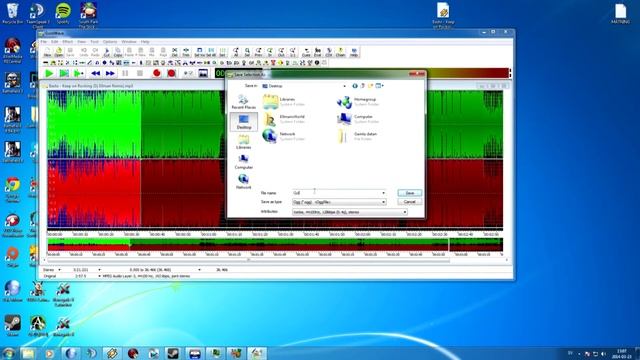Open the Chain effect chain icon

(x=340, y=52)
